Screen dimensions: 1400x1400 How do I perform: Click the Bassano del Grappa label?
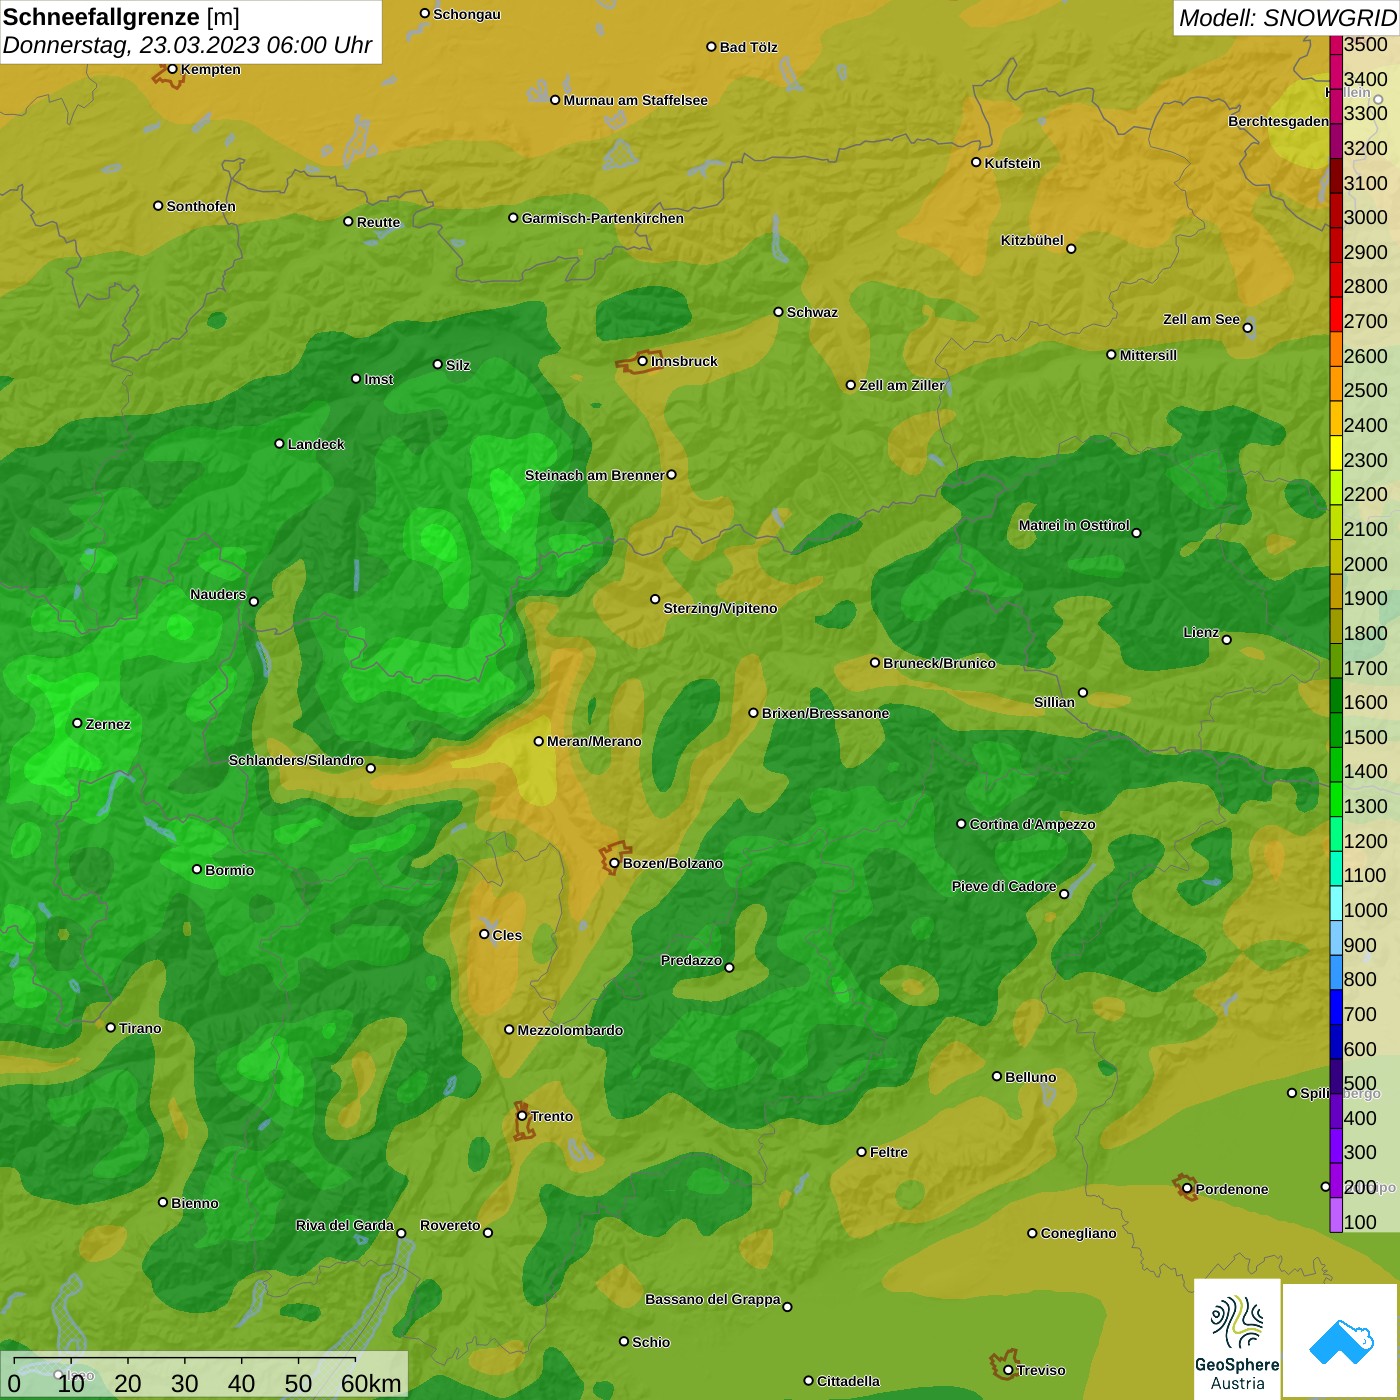(713, 1299)
